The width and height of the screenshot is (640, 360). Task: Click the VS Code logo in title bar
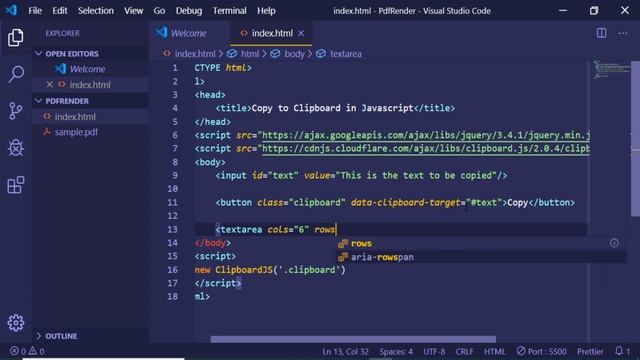11,10
